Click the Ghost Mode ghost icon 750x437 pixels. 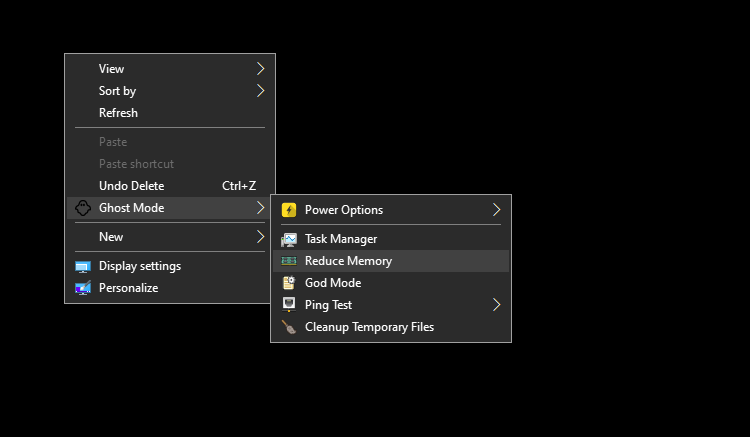click(83, 208)
